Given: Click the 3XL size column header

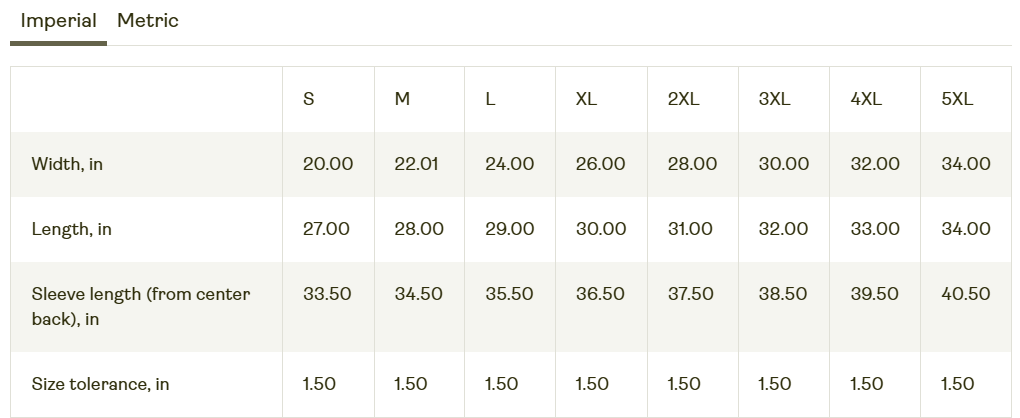Looking at the screenshot, I should [x=774, y=99].
